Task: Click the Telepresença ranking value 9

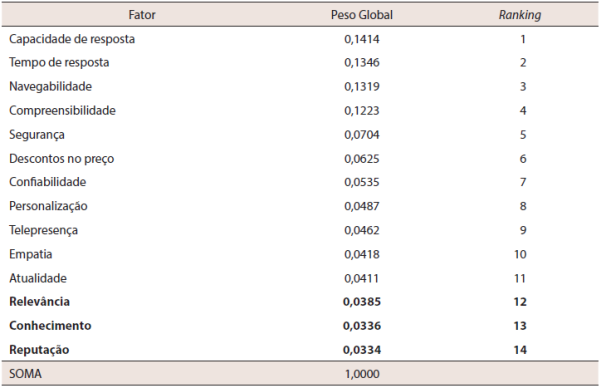Action: 523,230
